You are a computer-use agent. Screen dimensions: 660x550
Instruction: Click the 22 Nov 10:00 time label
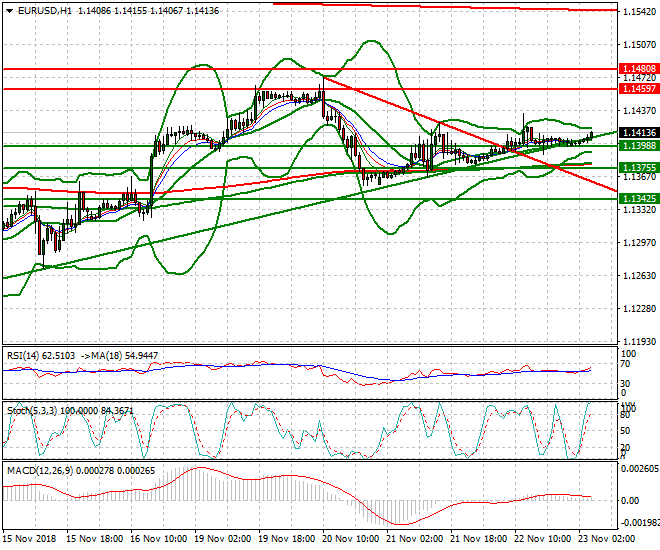[543, 539]
